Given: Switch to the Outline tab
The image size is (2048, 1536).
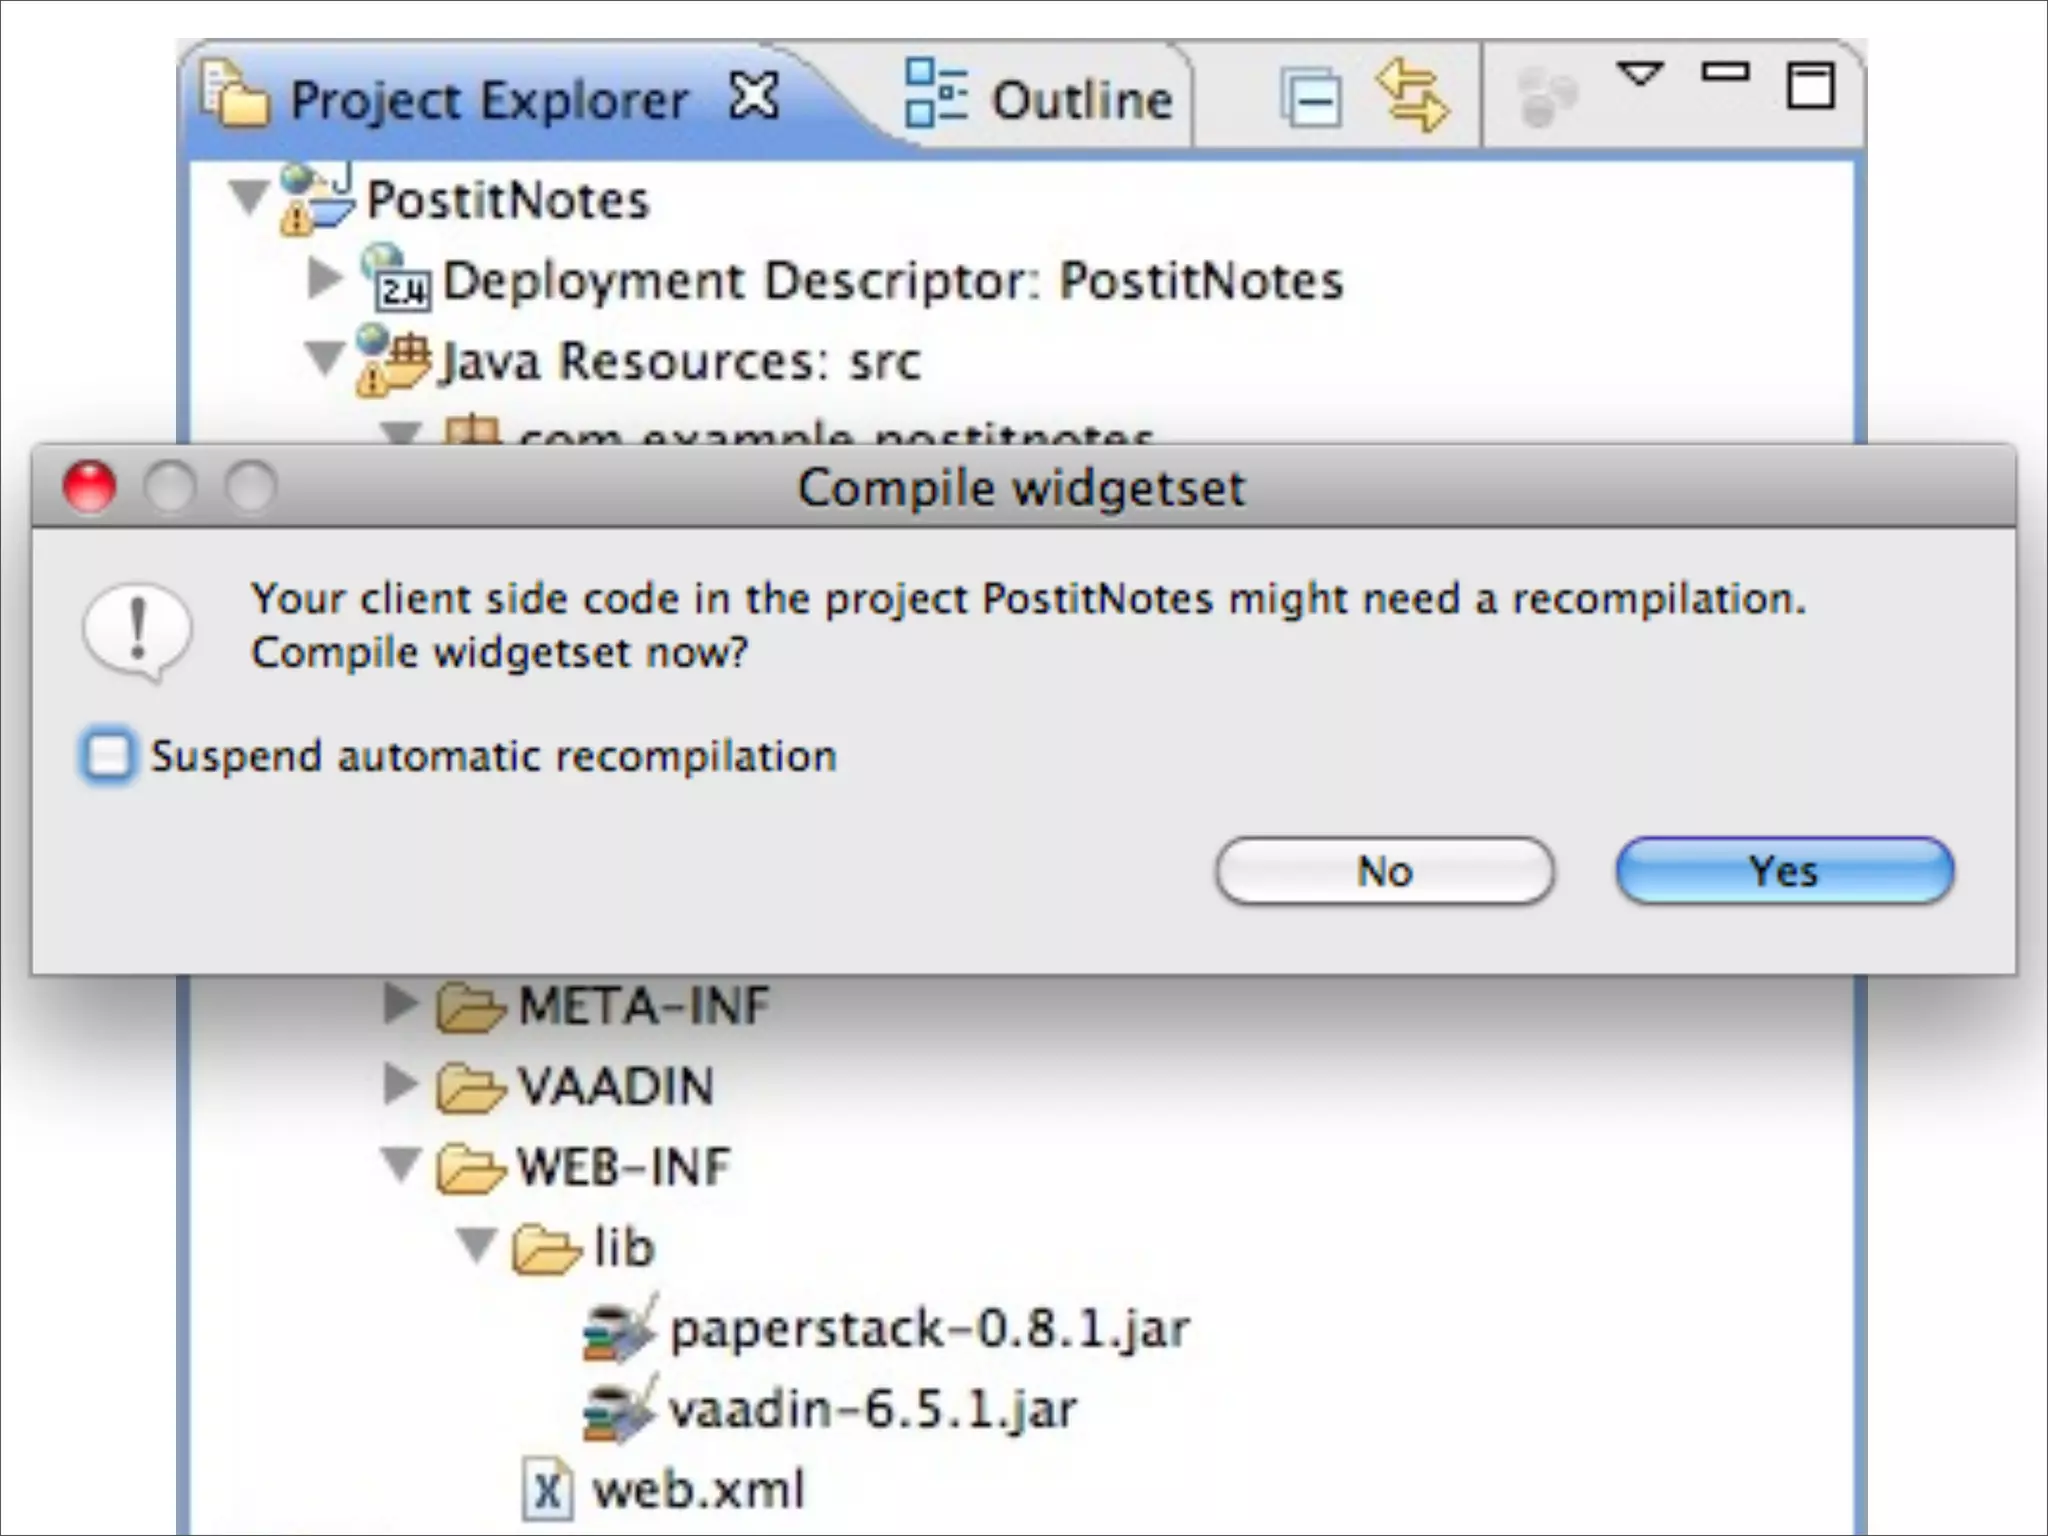Looking at the screenshot, I should (1040, 100).
